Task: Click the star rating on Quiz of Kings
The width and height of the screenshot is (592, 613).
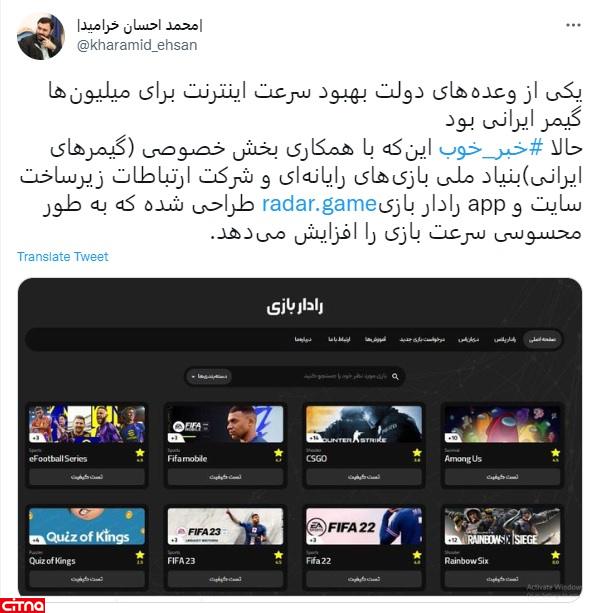Action: click(140, 557)
